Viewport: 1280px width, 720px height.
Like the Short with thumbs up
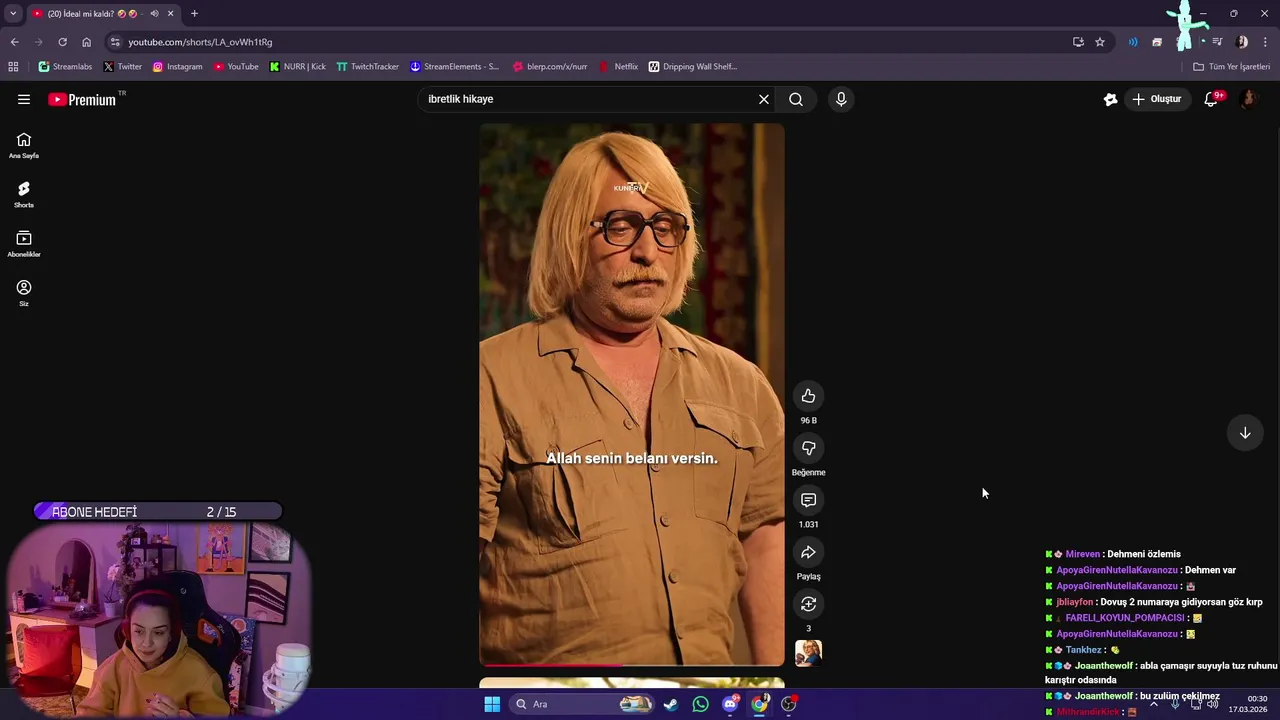pos(808,396)
